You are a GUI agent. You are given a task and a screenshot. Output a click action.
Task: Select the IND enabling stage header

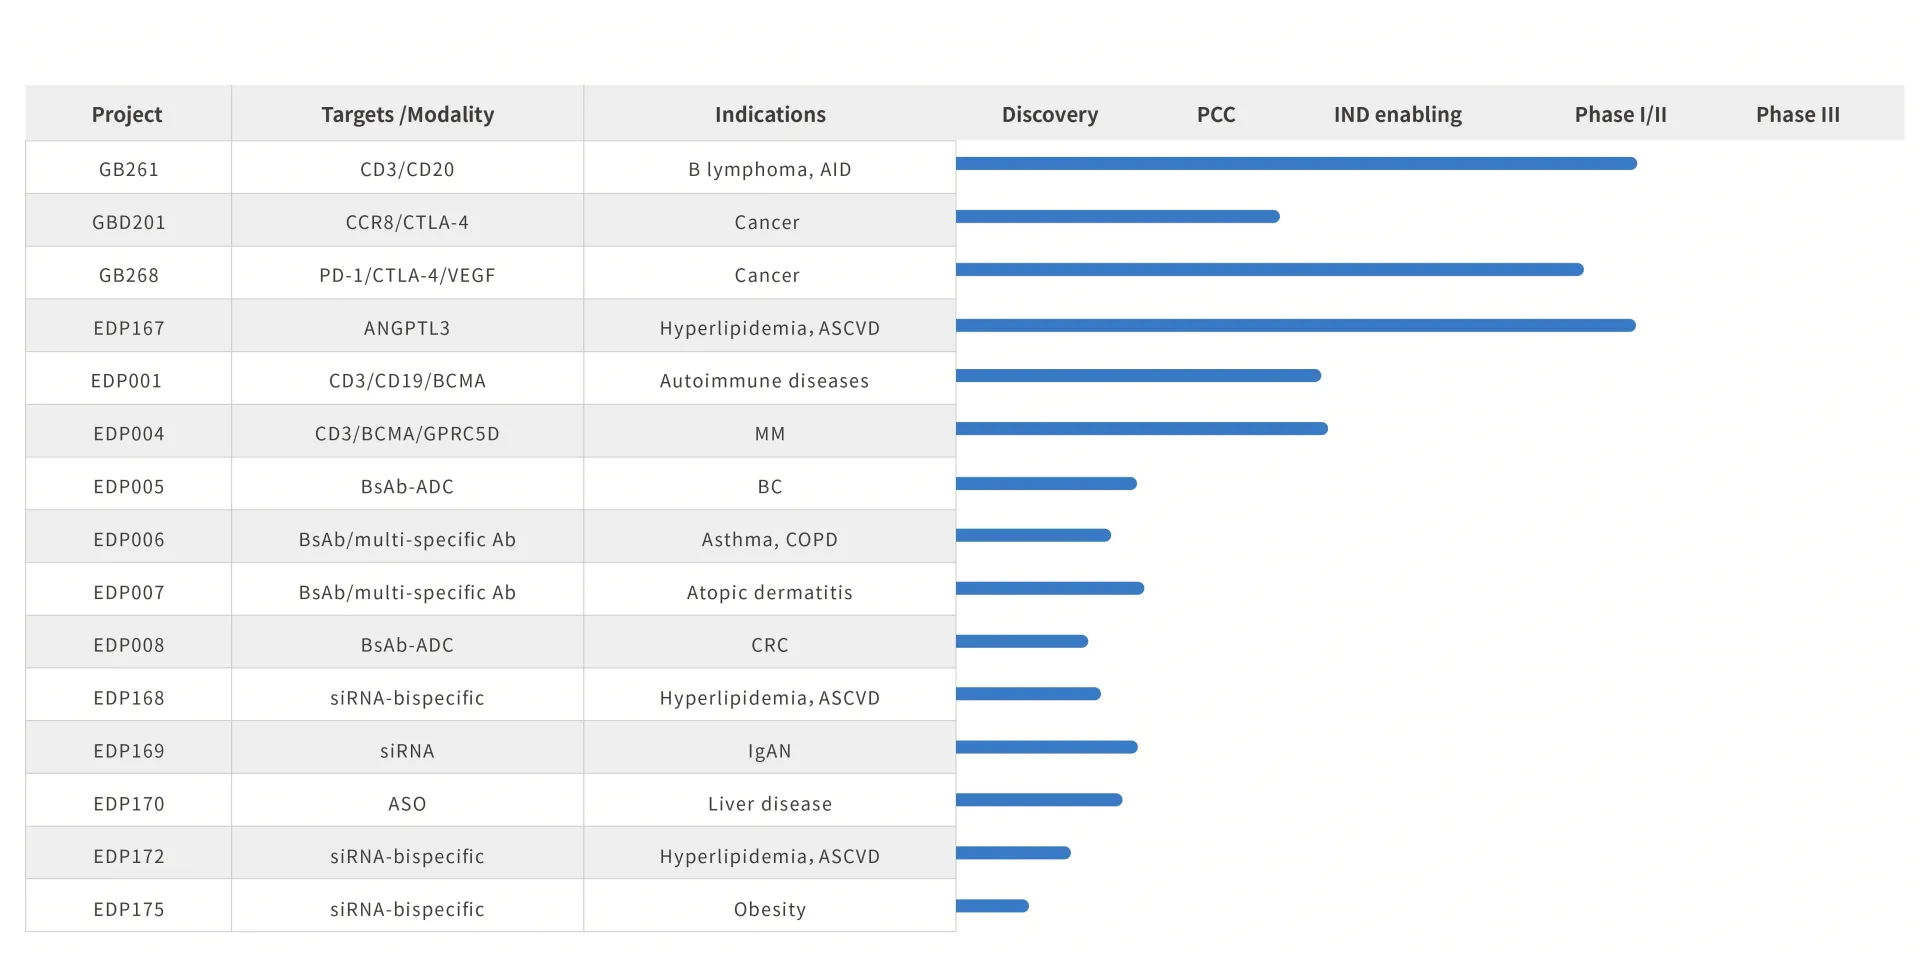click(1397, 115)
